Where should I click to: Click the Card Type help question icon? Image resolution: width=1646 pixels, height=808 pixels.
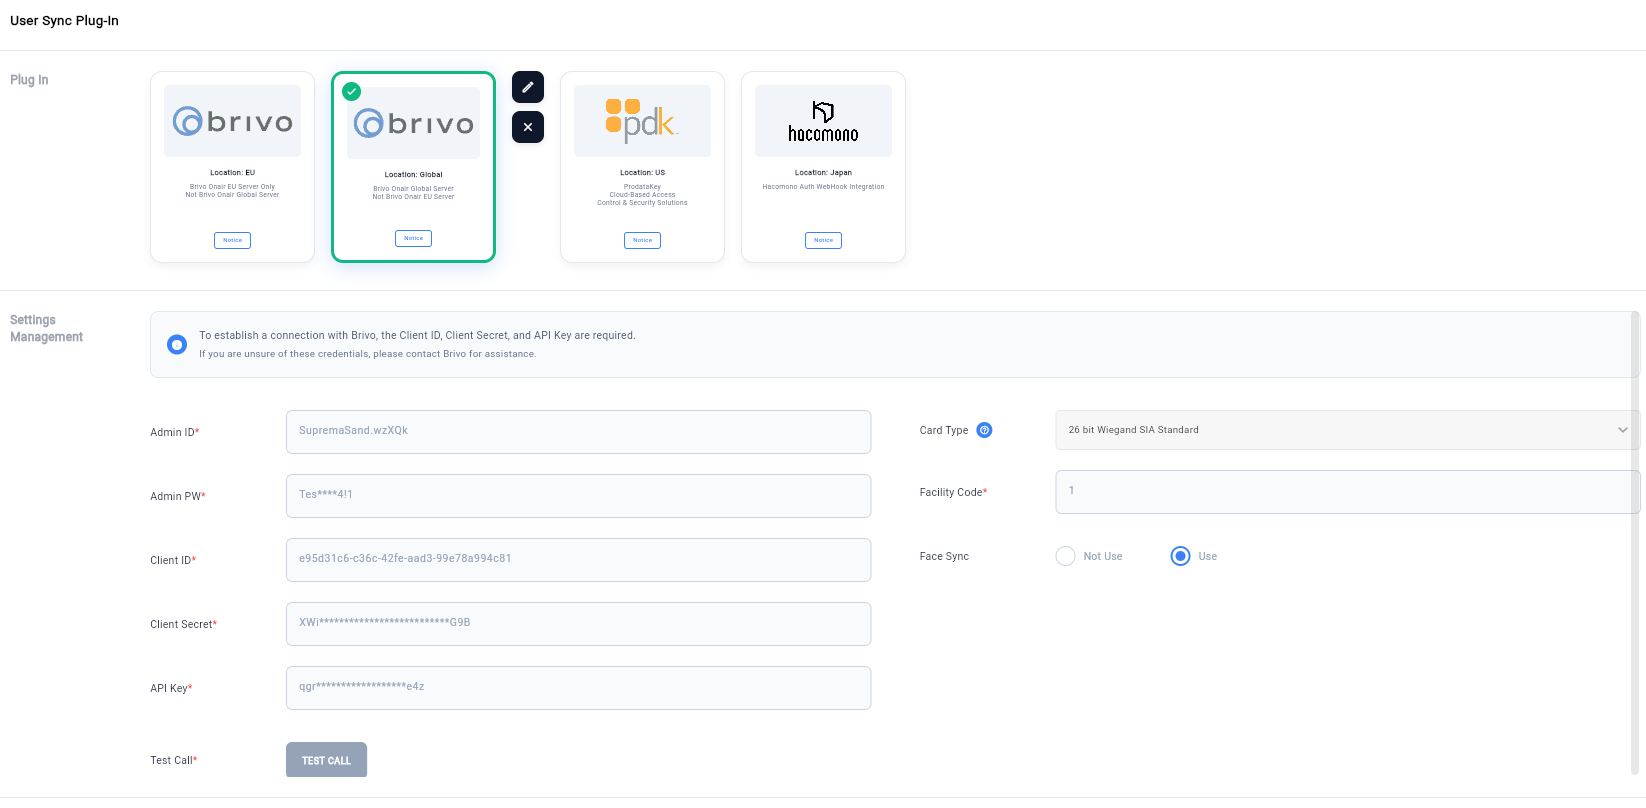984,430
